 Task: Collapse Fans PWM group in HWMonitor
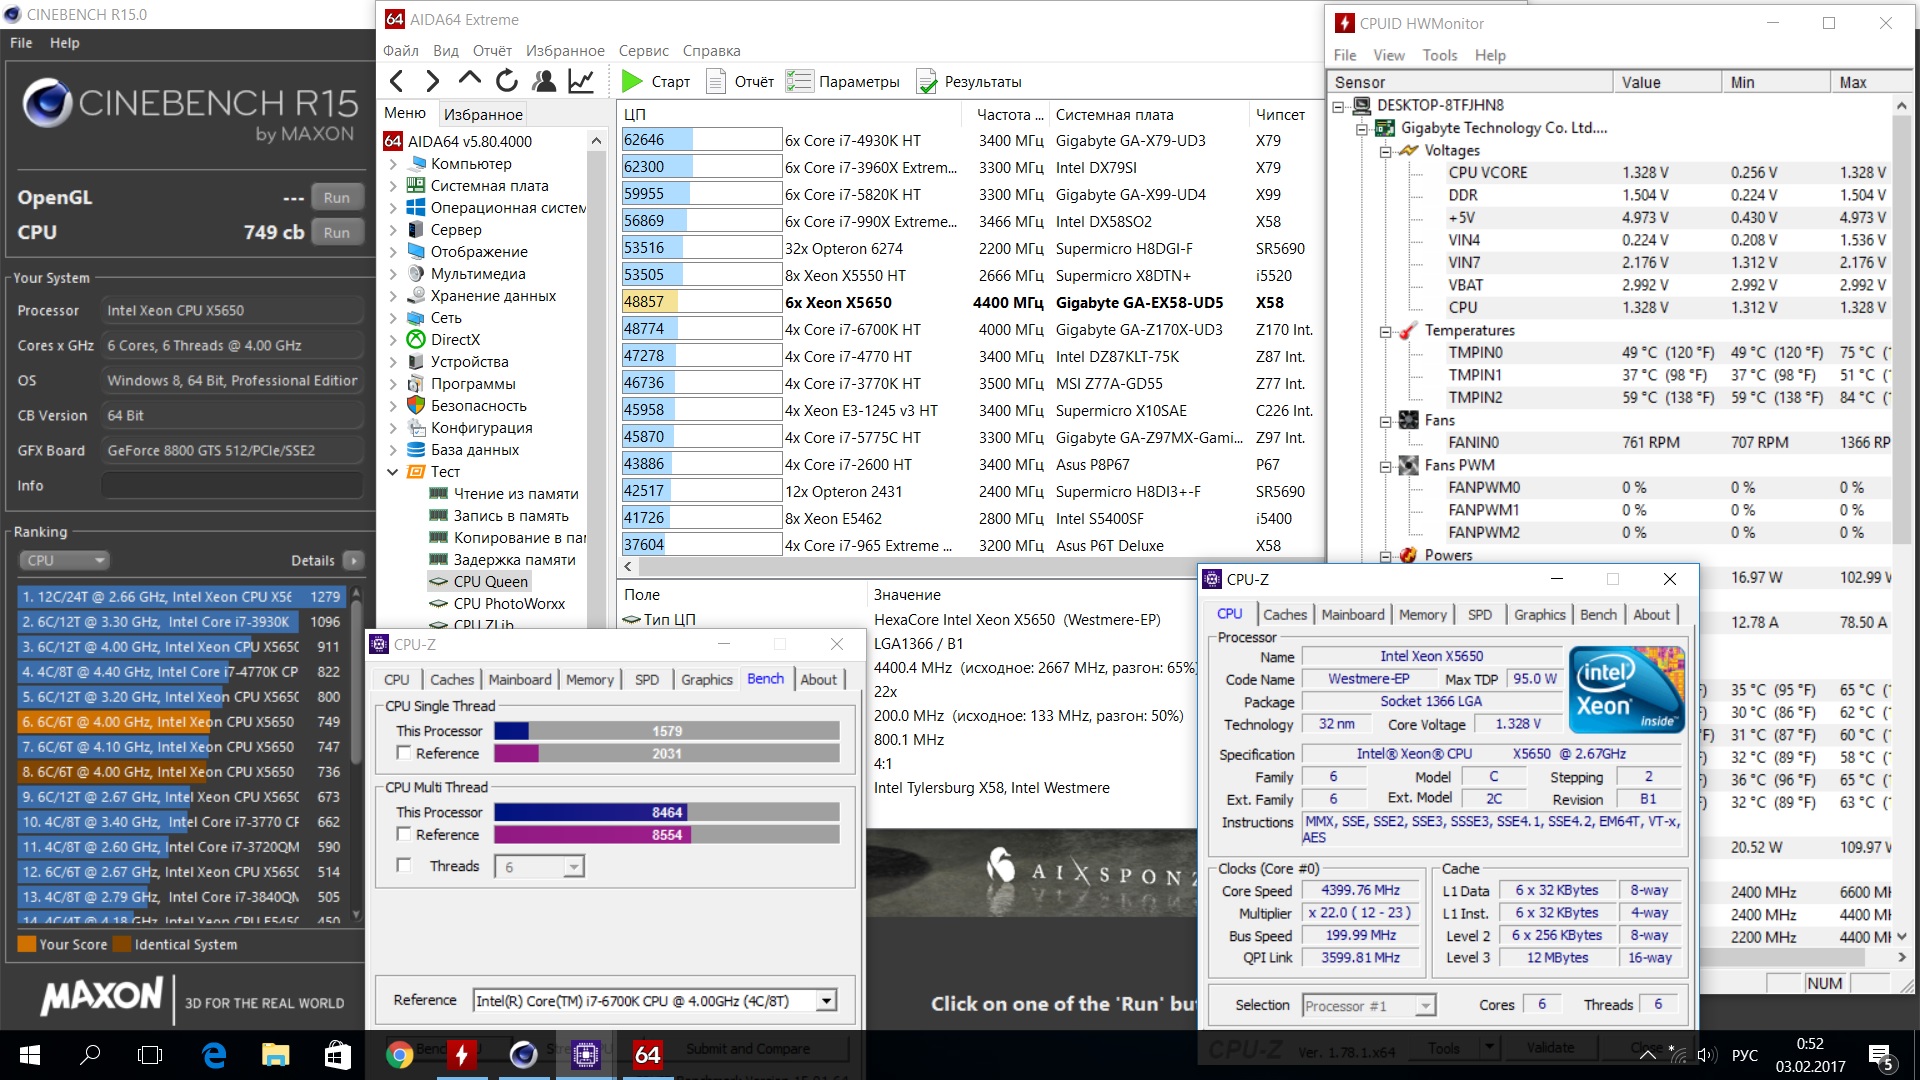(x=1385, y=466)
